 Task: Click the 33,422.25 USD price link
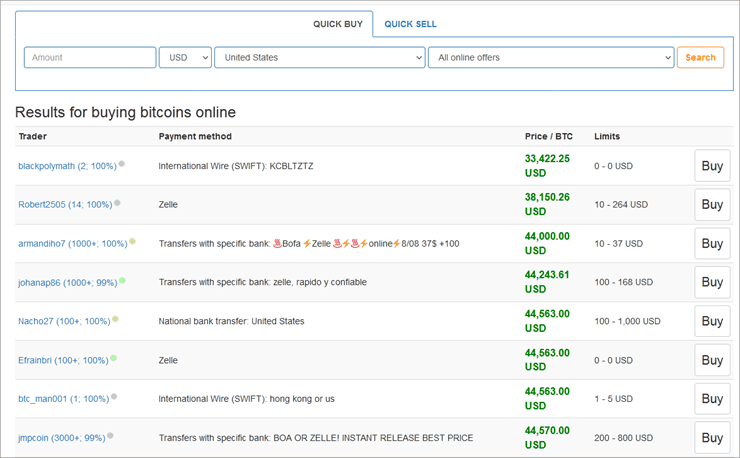tap(547, 165)
